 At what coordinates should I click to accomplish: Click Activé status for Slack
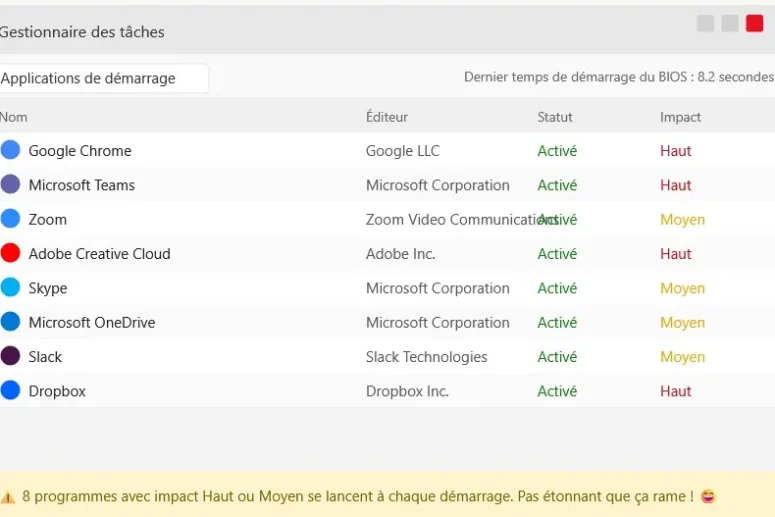click(557, 357)
